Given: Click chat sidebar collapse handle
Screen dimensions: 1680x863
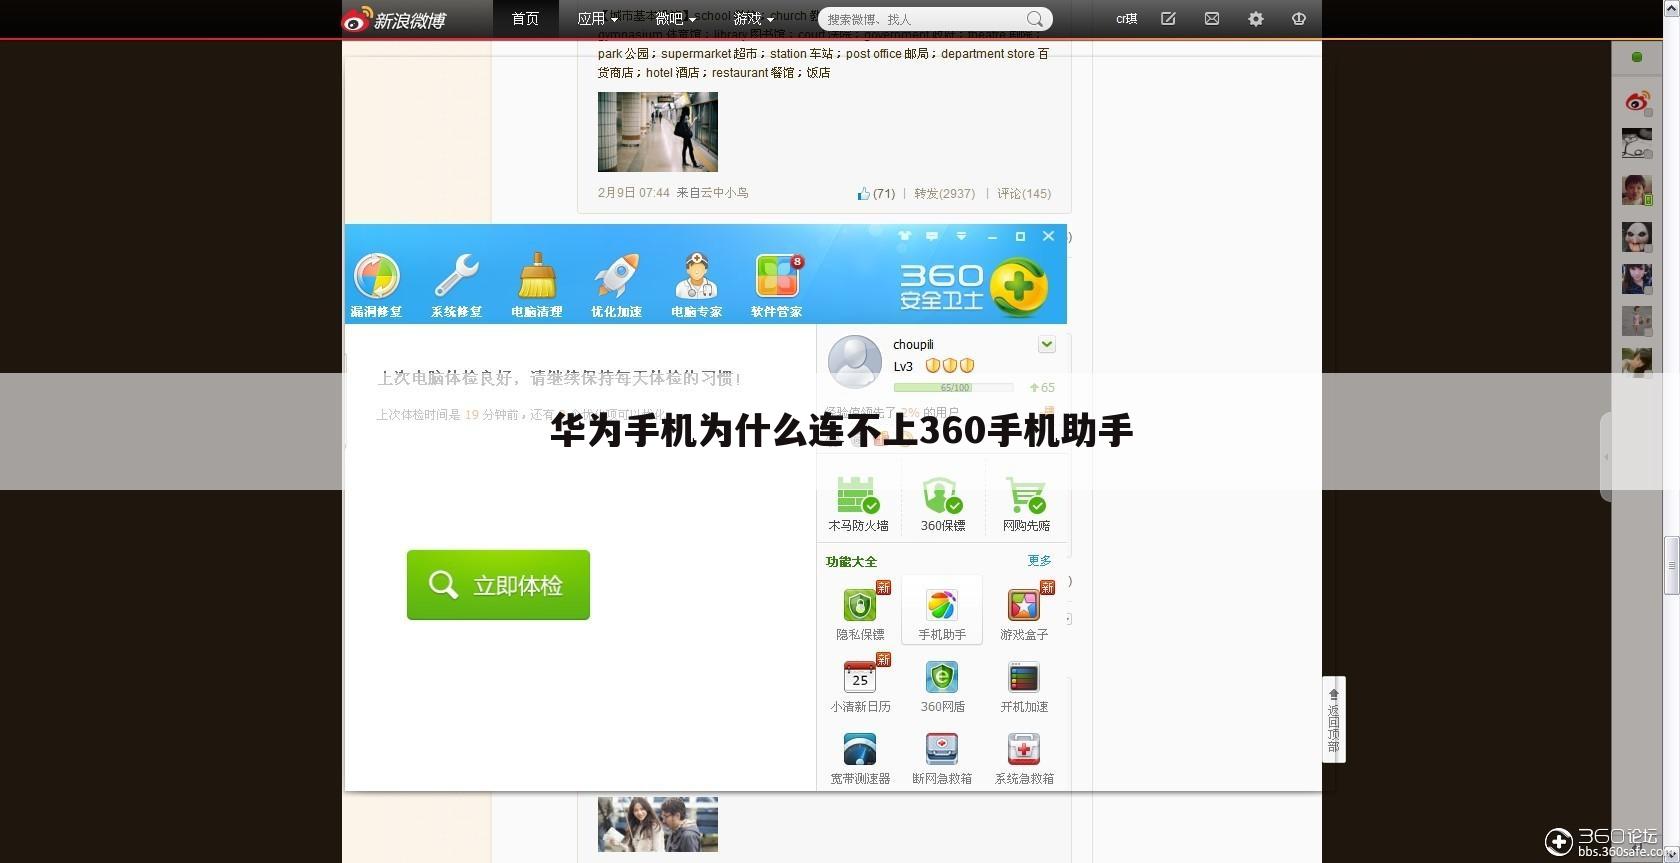Looking at the screenshot, I should pyautogui.click(x=1606, y=456).
